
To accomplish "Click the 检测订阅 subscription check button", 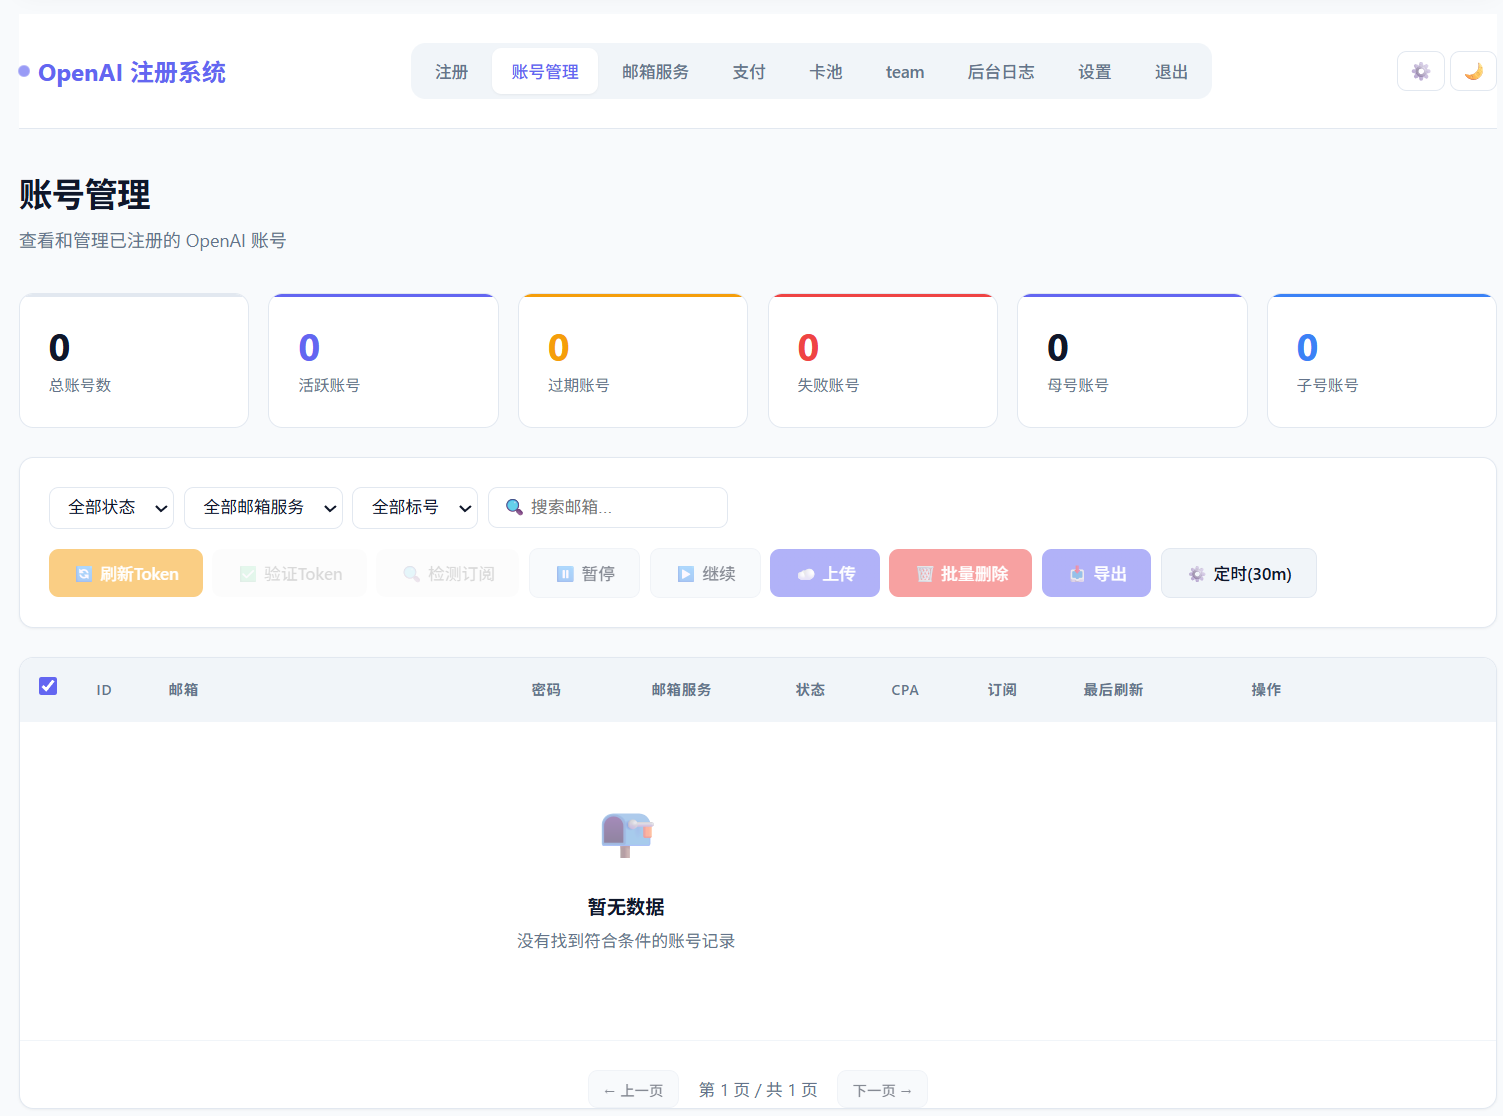I will tap(447, 573).
